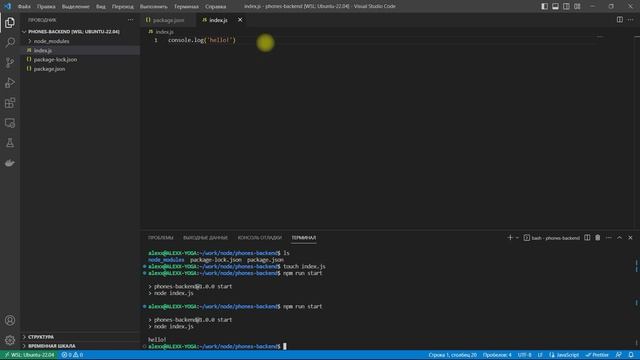
Task: Toggle bottom panel layout icon
Action: coord(555,6)
